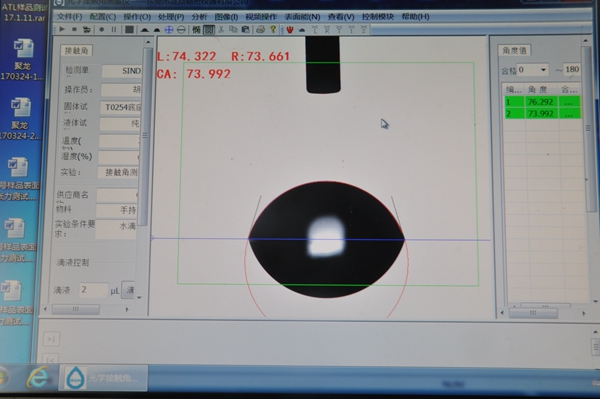Open the 表面能(N) menu
The height and width of the screenshot is (399, 600).
pos(302,17)
